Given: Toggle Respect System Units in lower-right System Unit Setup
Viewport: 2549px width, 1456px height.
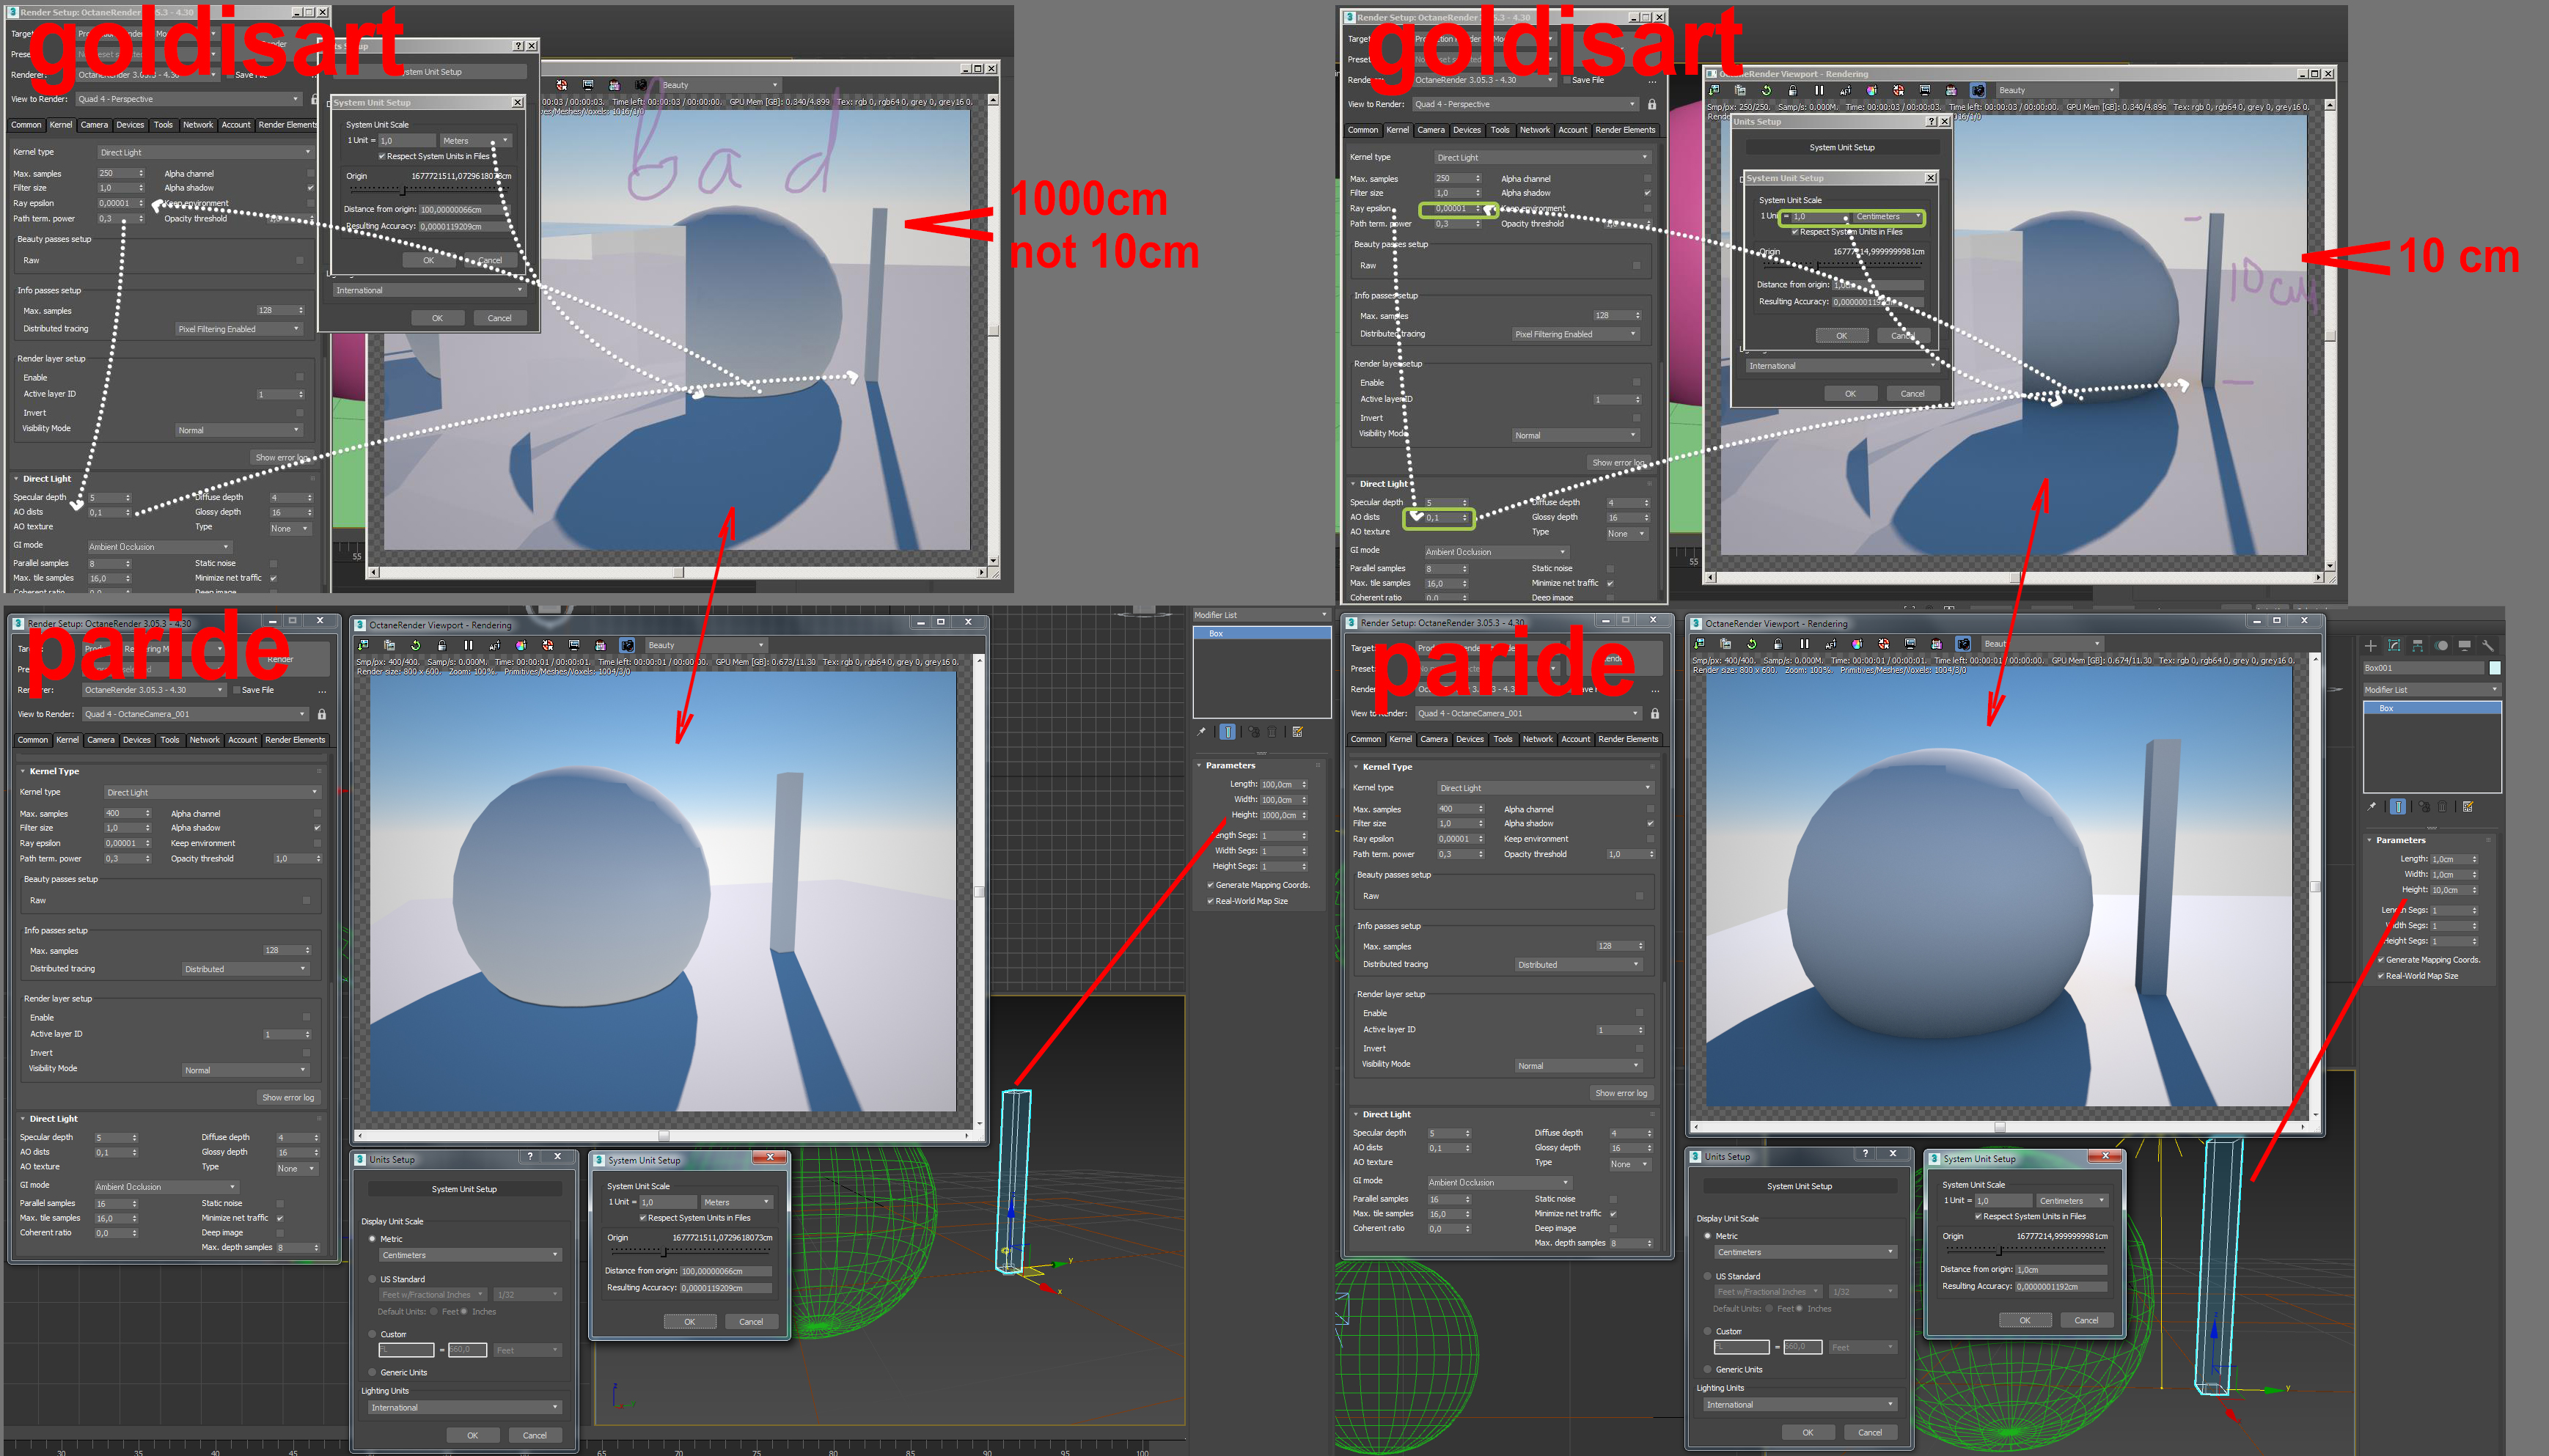Looking at the screenshot, I should (x=1978, y=1217).
